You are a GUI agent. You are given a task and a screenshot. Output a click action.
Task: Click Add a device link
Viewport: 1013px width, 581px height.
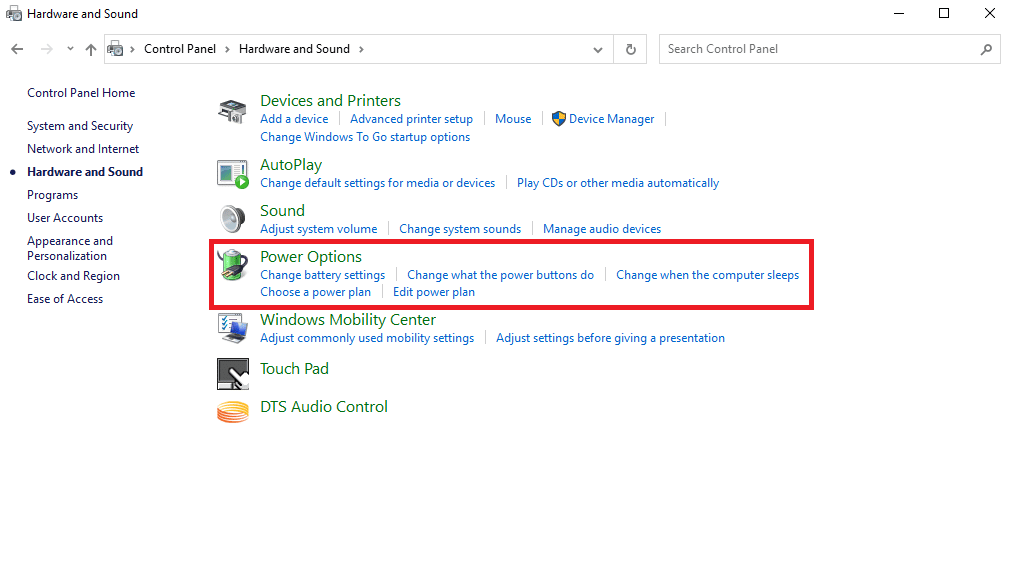pyautogui.click(x=294, y=119)
